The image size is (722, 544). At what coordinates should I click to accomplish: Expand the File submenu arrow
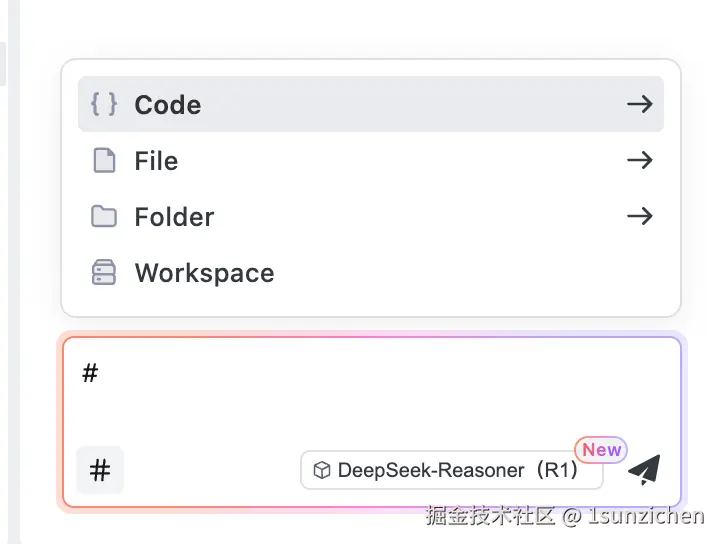click(x=639, y=161)
